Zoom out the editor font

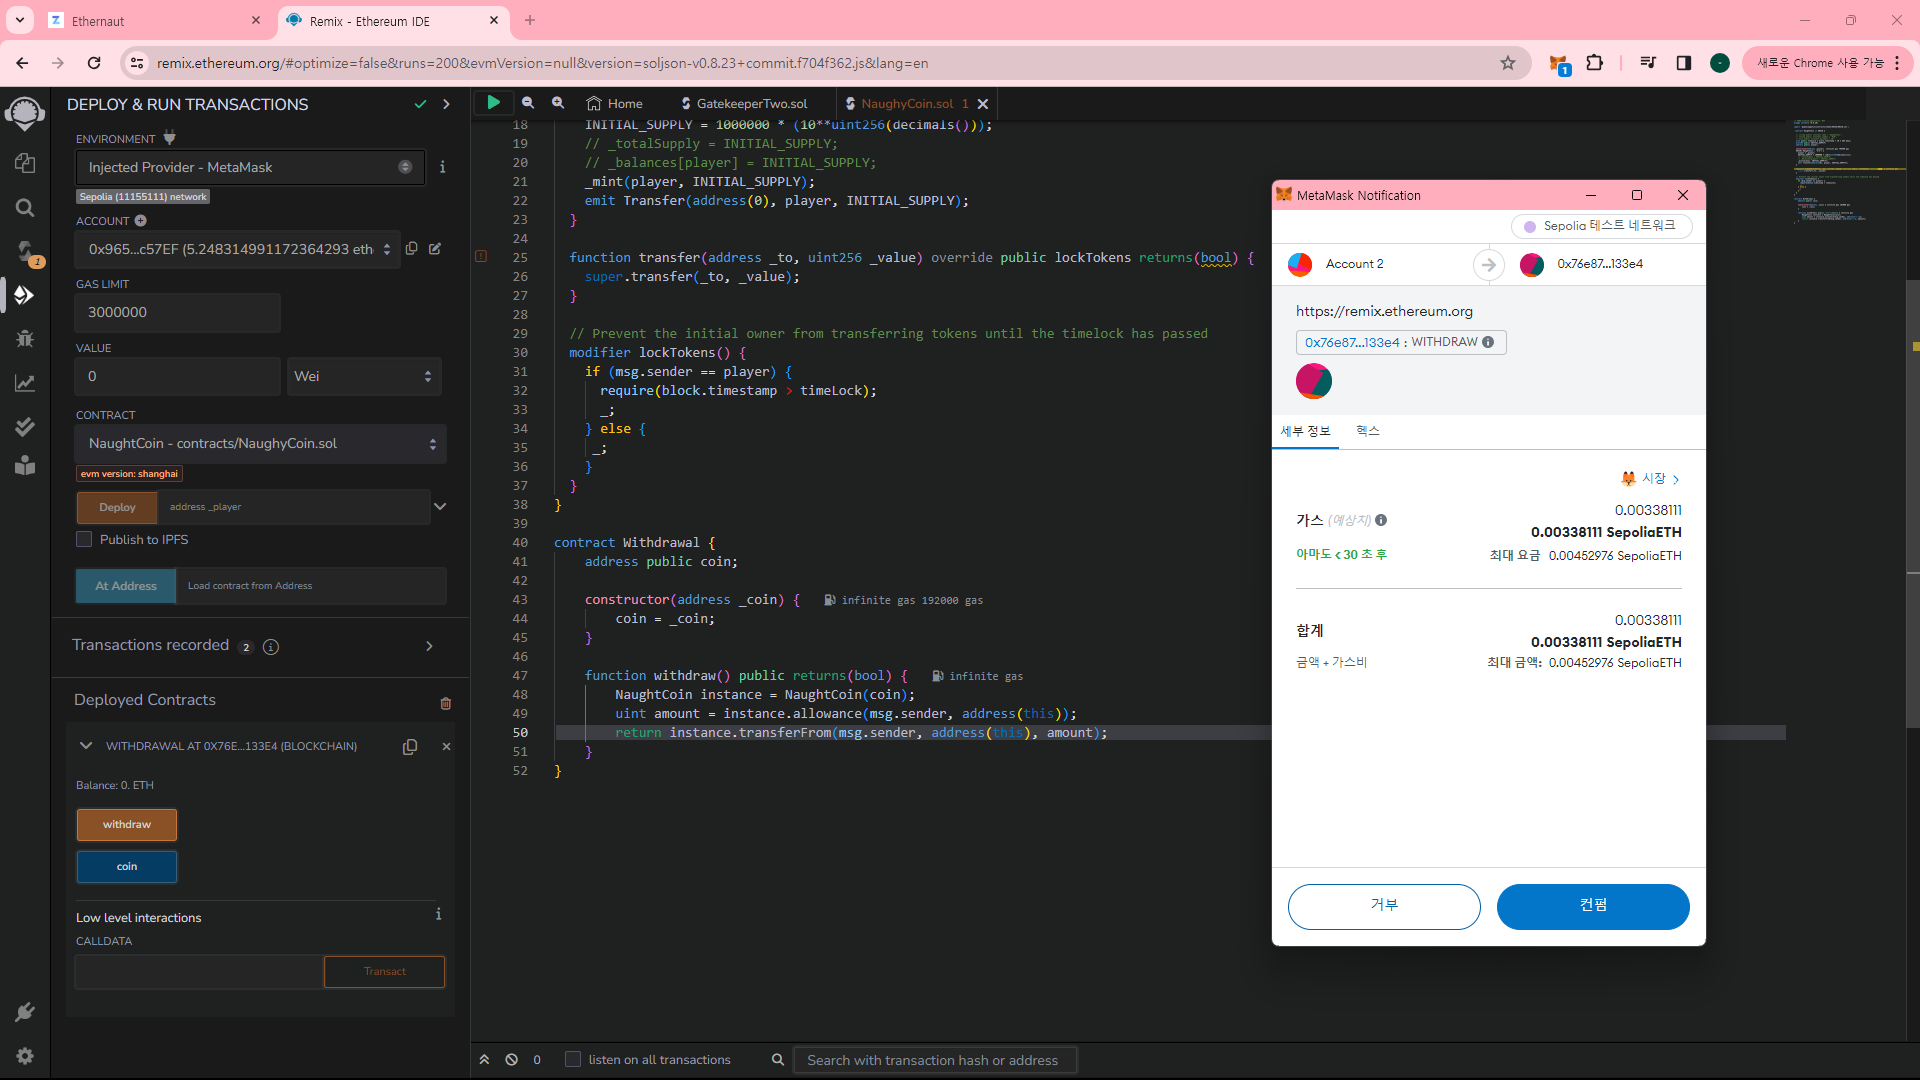[528, 103]
